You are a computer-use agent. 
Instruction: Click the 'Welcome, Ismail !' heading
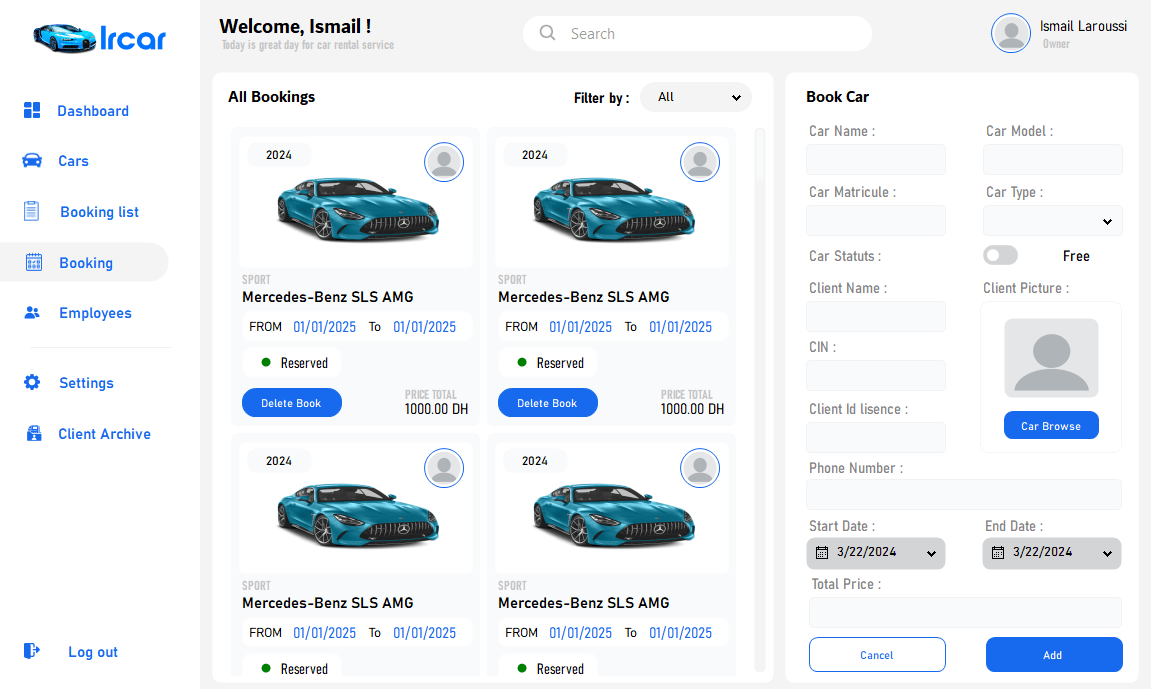pos(295,26)
